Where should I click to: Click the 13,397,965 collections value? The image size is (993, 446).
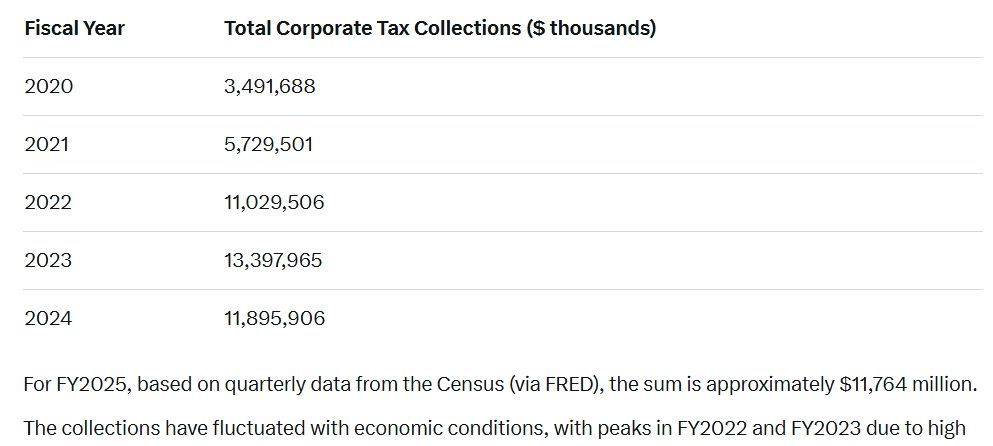[273, 260]
